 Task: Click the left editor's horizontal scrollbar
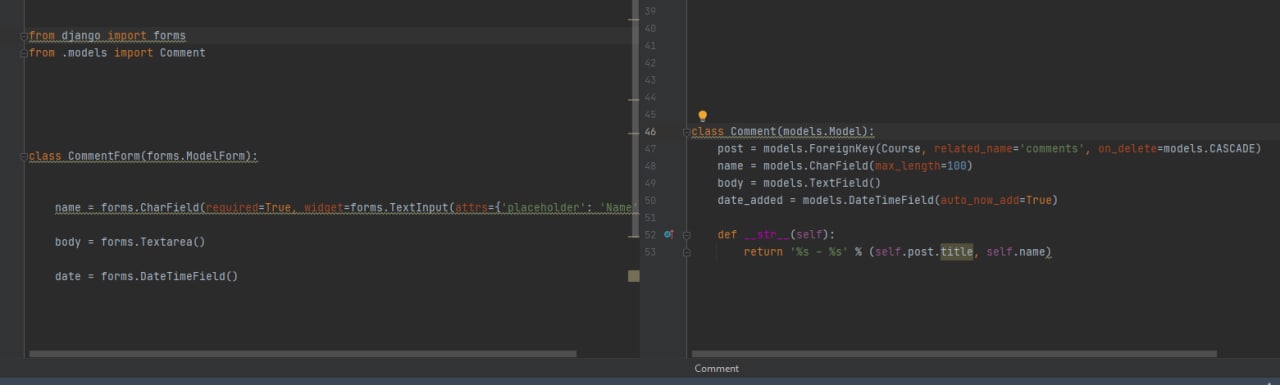tap(303, 353)
